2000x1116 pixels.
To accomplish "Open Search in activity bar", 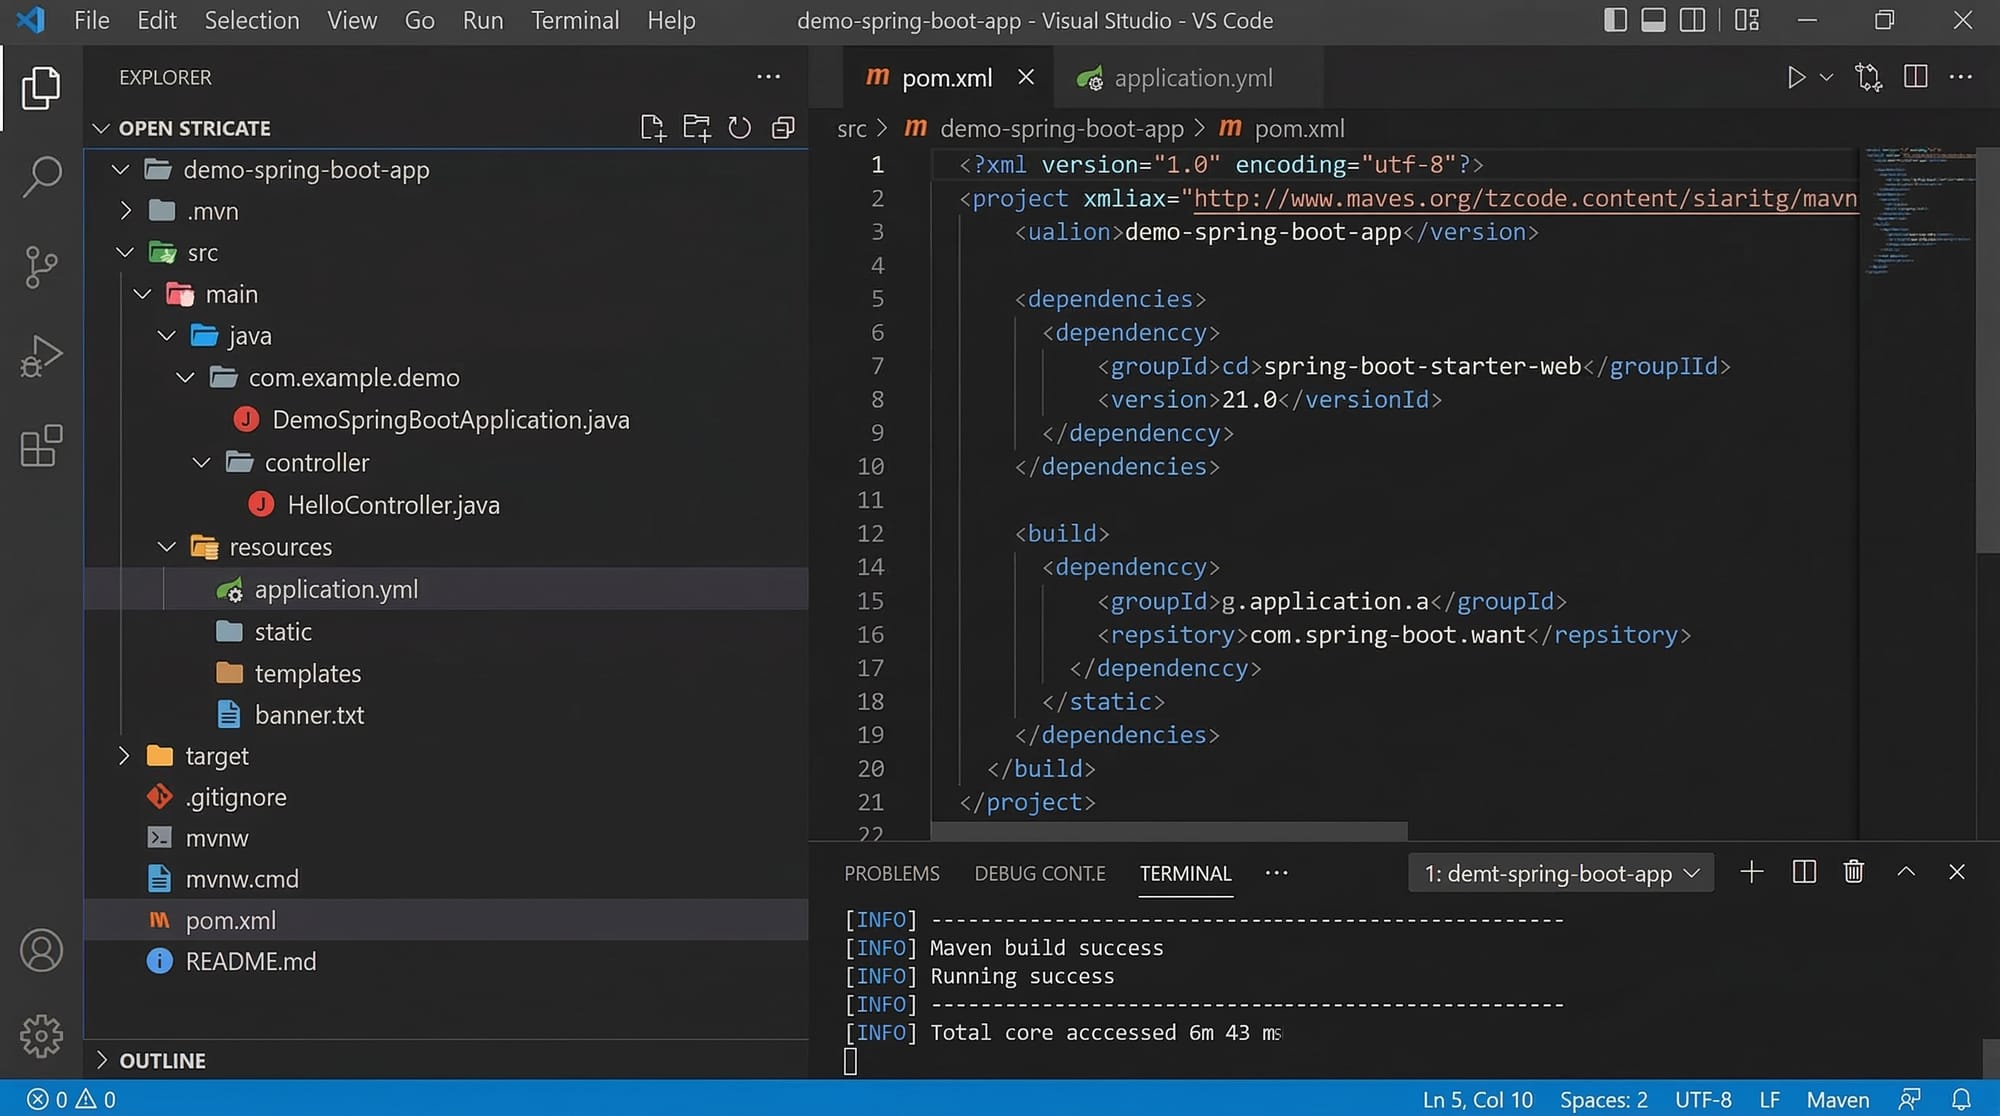I will (41, 177).
